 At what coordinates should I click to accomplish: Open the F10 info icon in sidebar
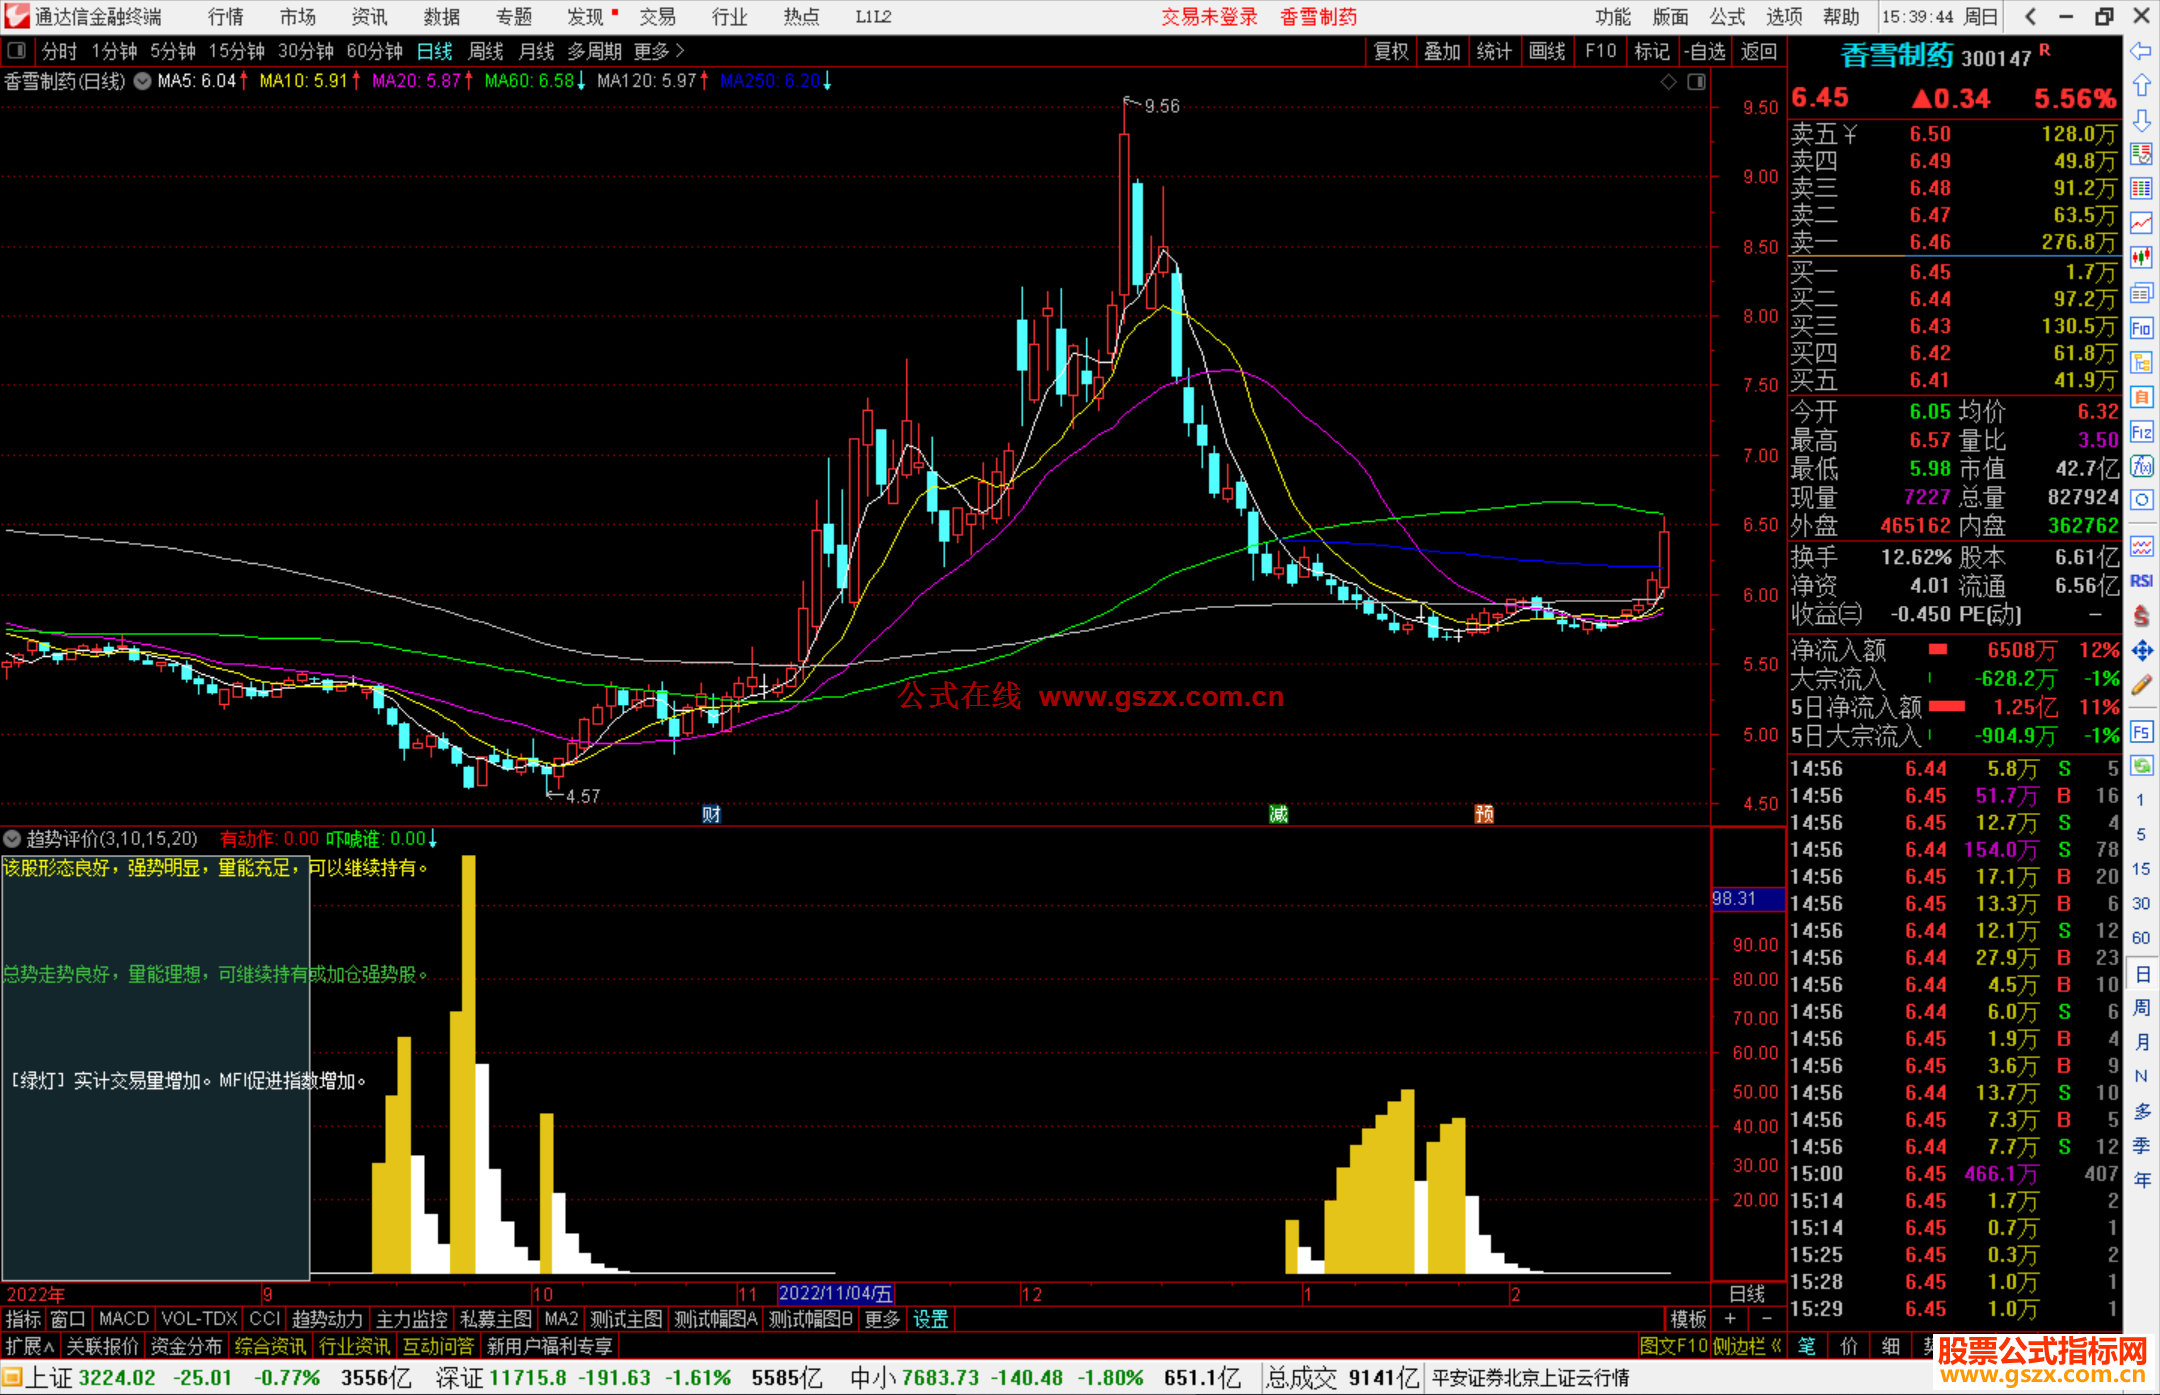(2141, 328)
